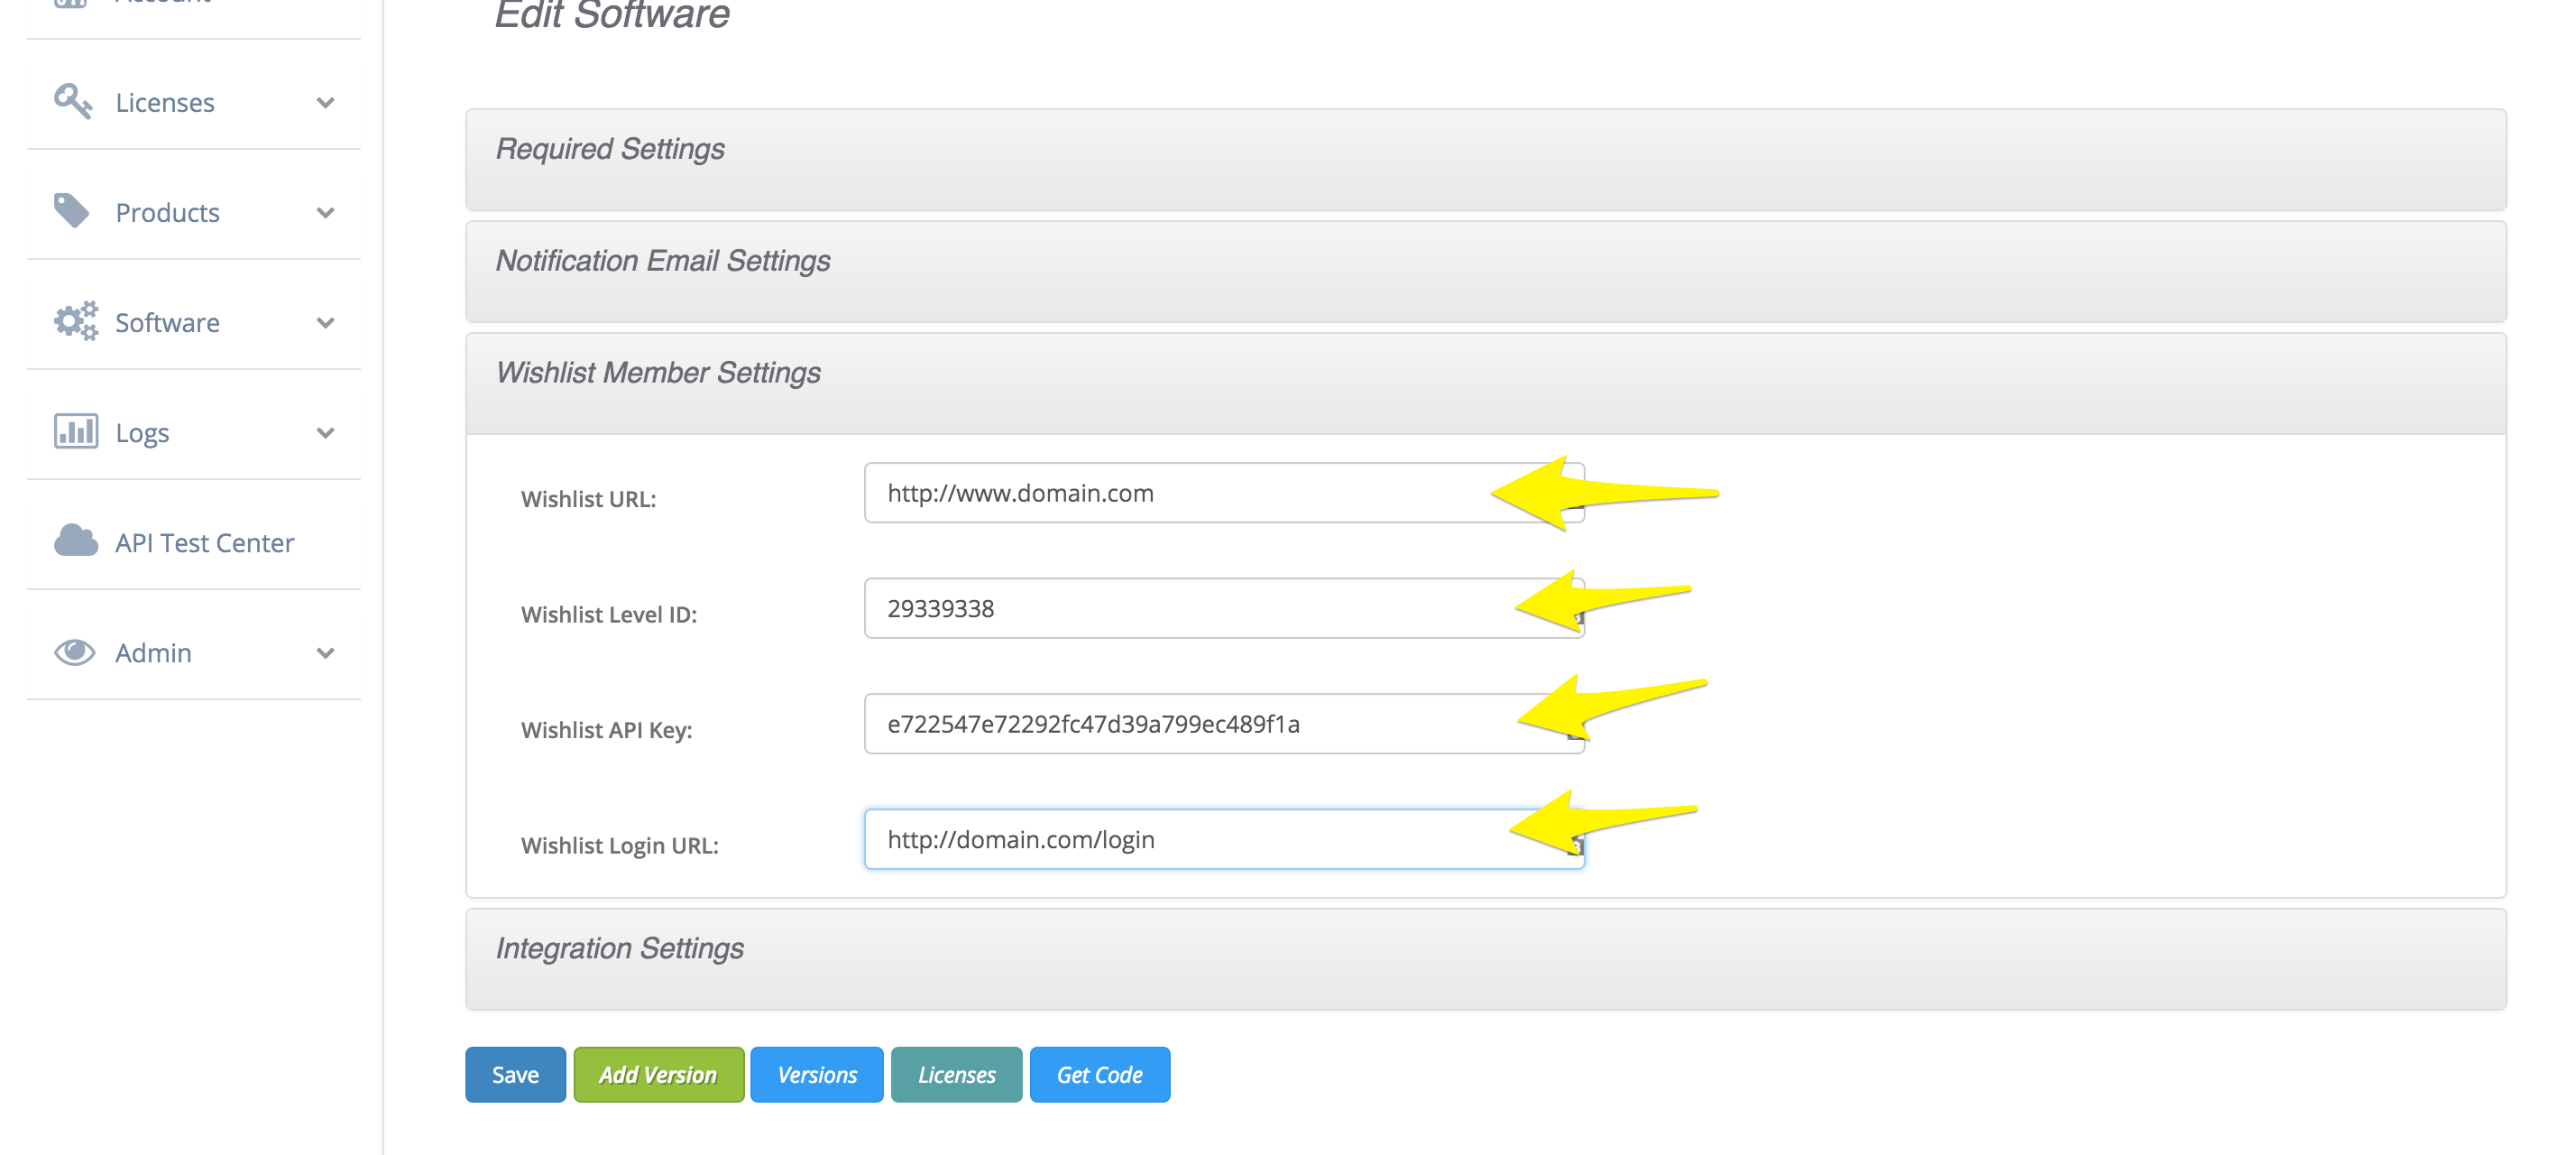Click the API Test Center cloud icon
The width and height of the screenshot is (2576, 1155).
pyautogui.click(x=76, y=540)
